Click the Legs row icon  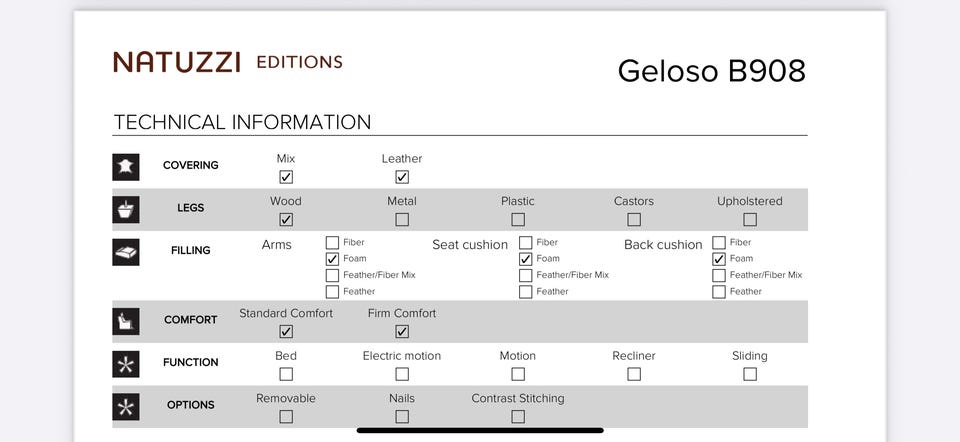[126, 209]
